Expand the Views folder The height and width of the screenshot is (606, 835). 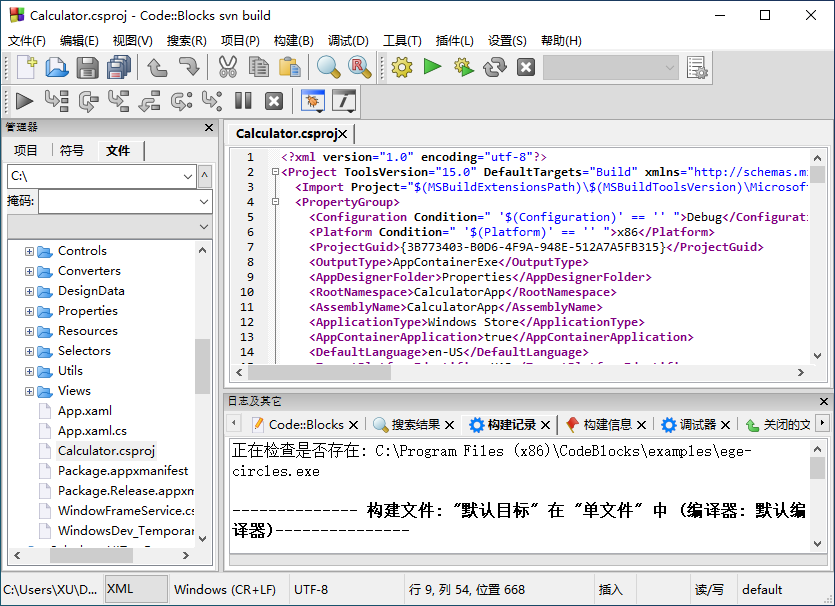pyautogui.click(x=29, y=391)
